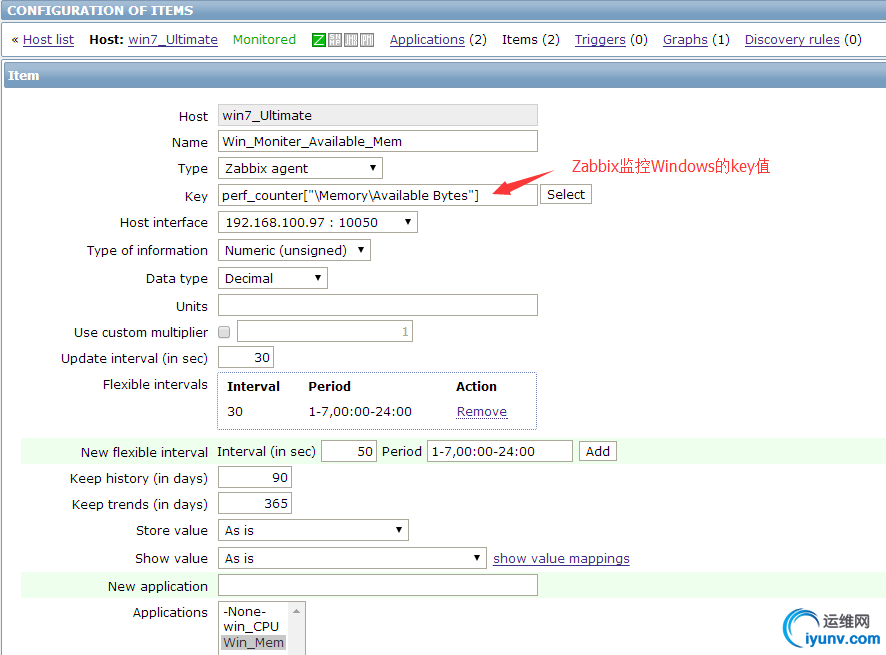The width and height of the screenshot is (886, 655).
Task: Click the Key input field
Action: pyautogui.click(x=377, y=195)
